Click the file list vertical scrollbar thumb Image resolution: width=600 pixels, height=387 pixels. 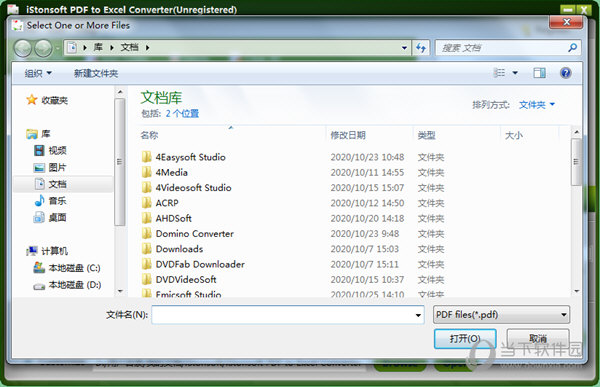(x=576, y=162)
